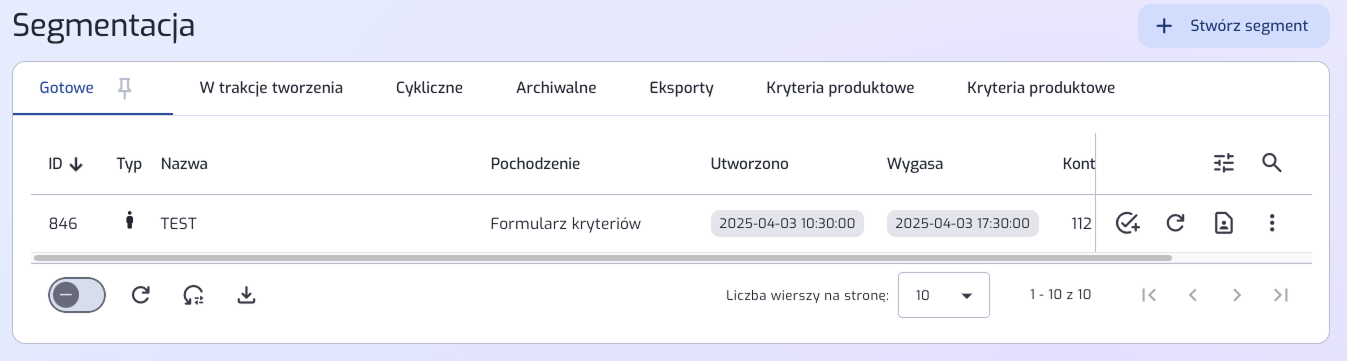Click the pin icon beside Gotowe tab
This screenshot has height=361, width=1347.
coord(125,88)
